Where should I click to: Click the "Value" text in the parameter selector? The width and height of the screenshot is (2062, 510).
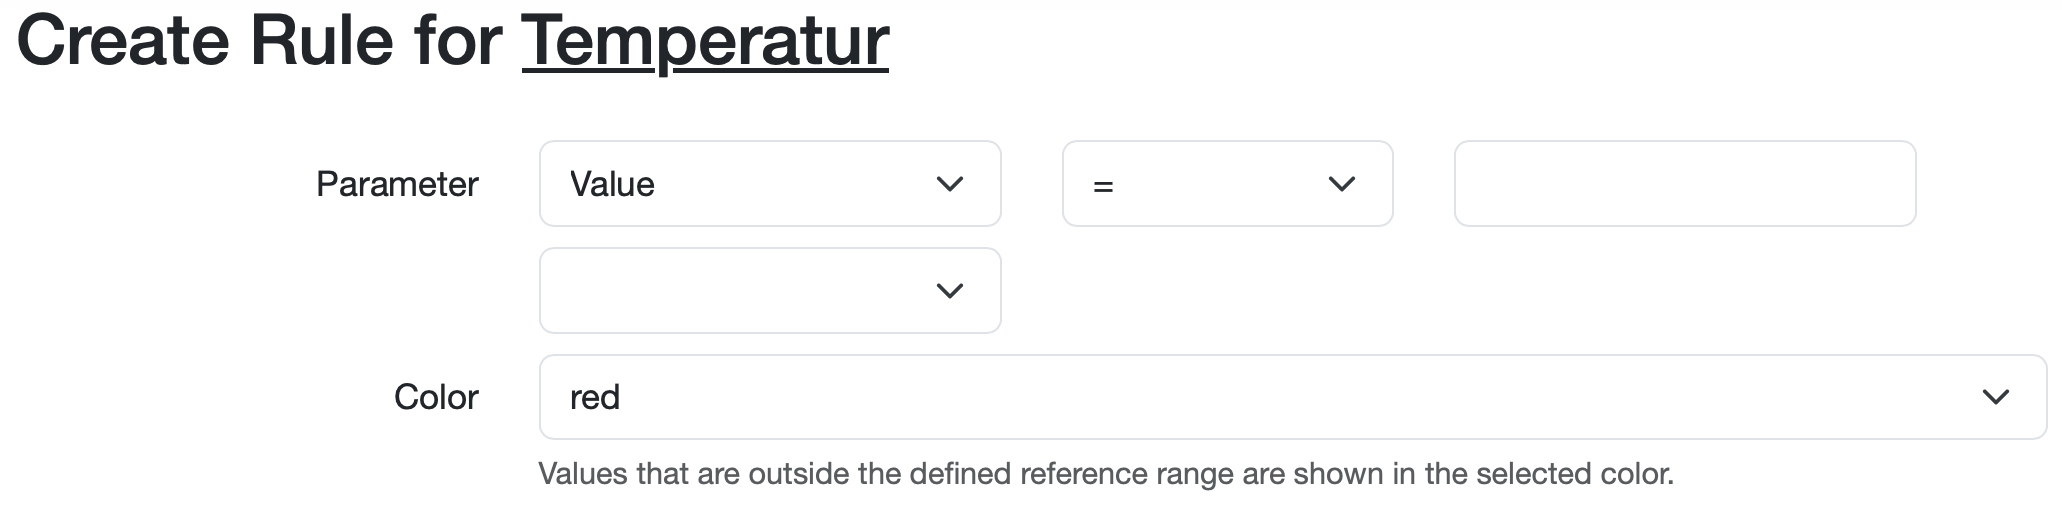pos(612,184)
